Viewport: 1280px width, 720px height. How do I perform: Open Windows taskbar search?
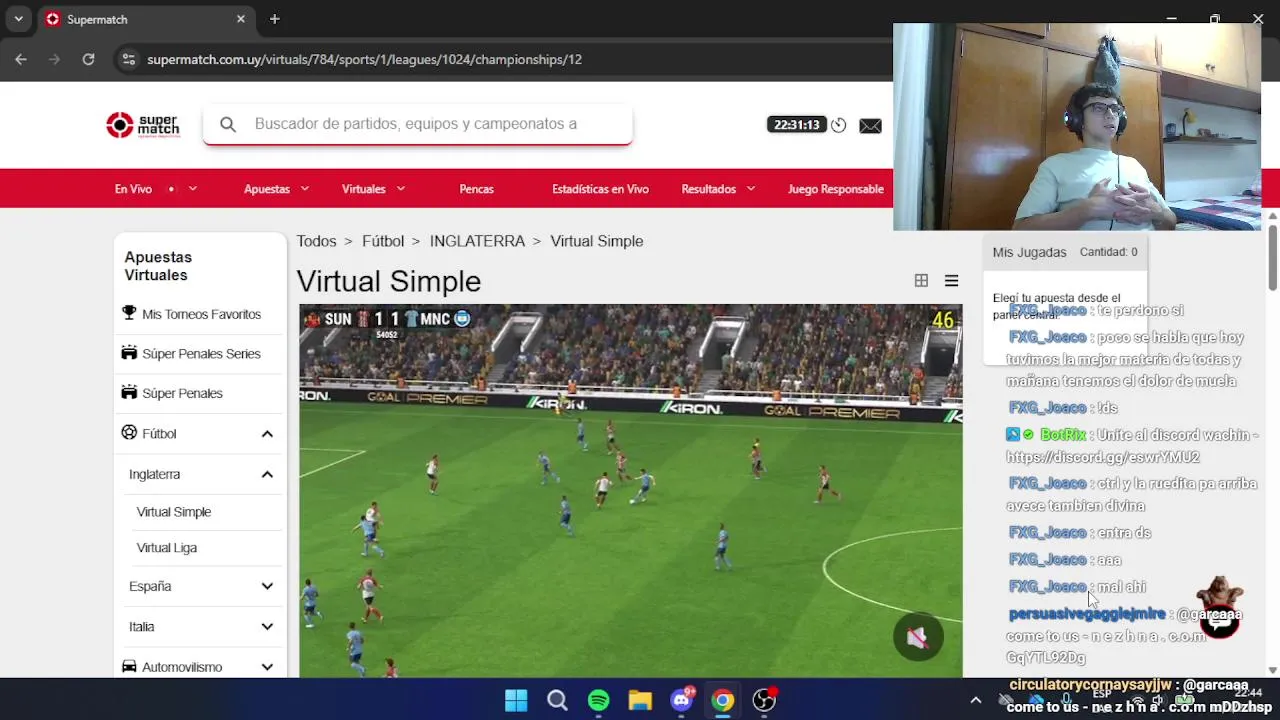tap(557, 700)
